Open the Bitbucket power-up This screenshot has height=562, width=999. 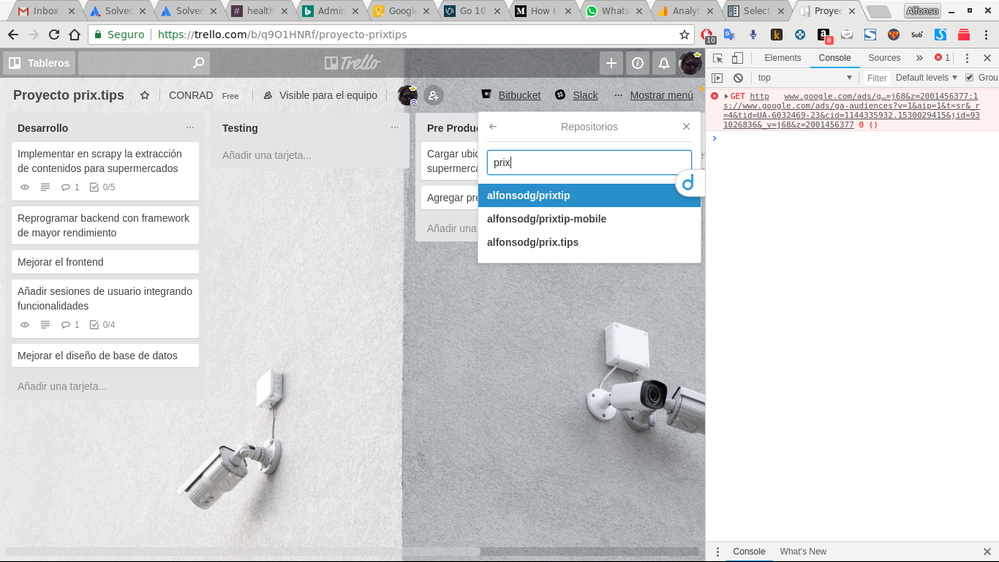[511, 95]
